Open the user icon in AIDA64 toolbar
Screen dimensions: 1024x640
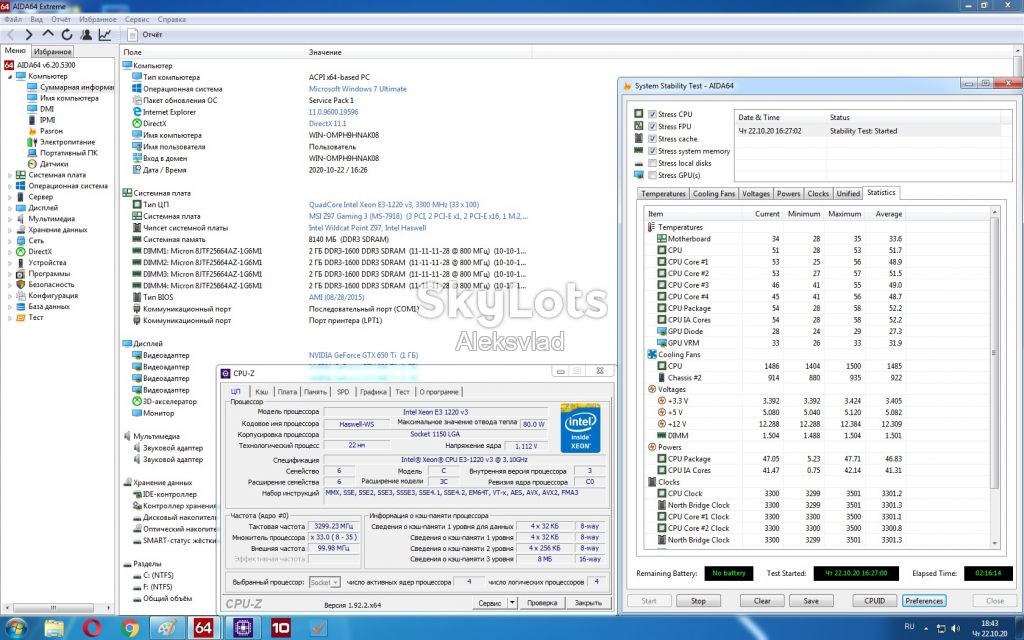86,35
